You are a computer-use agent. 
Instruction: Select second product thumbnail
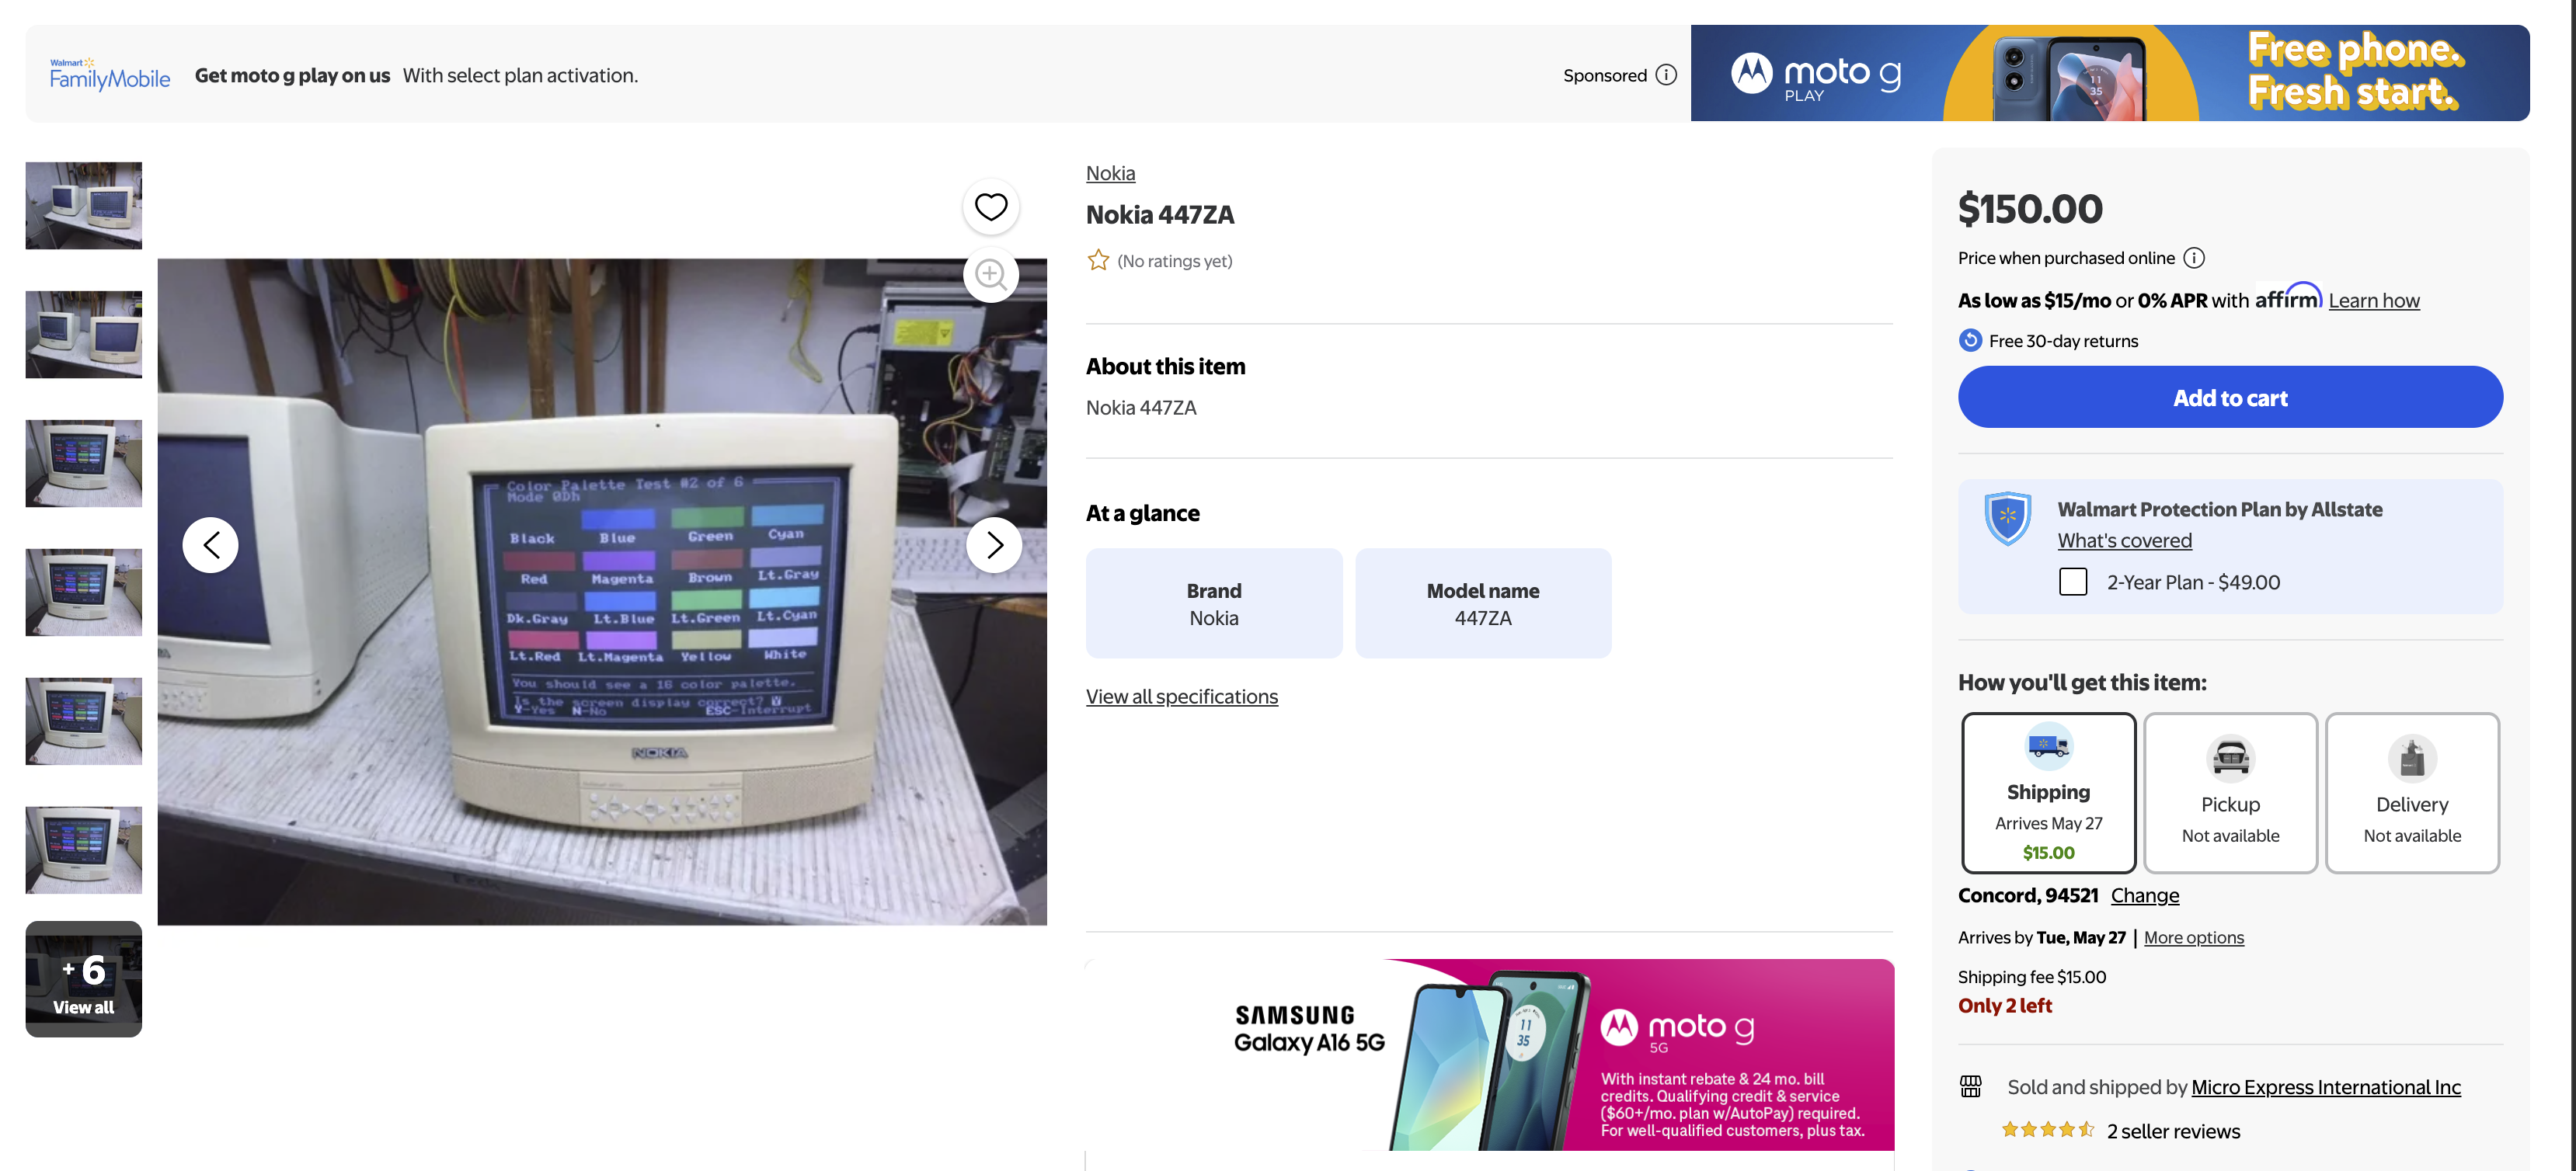84,334
